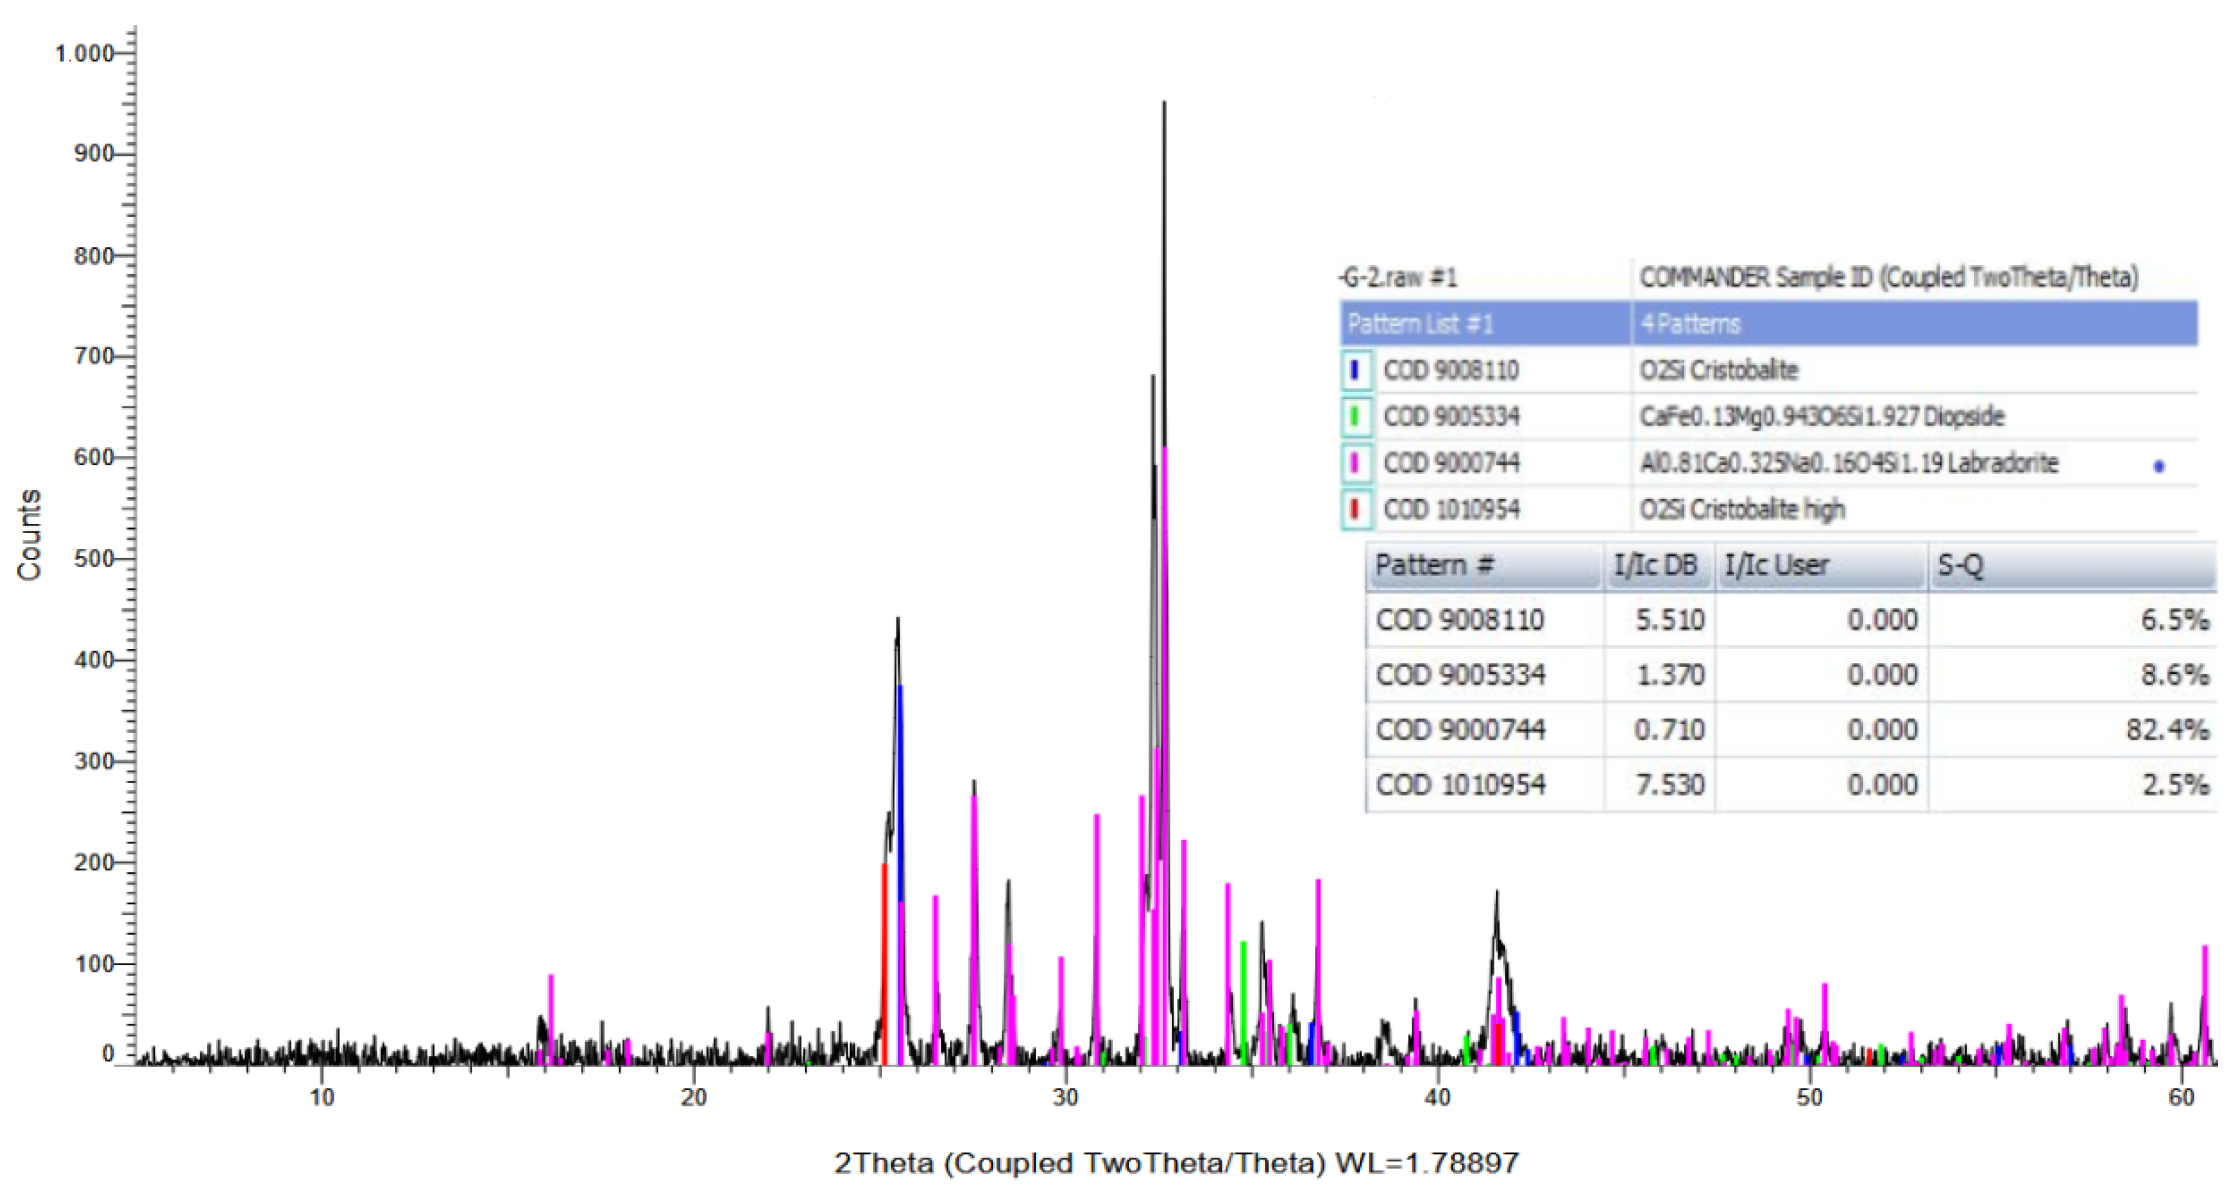The image size is (2240, 1200).
Task: Click the COD 1010954 row in S-Q table
Action: 1461,785
